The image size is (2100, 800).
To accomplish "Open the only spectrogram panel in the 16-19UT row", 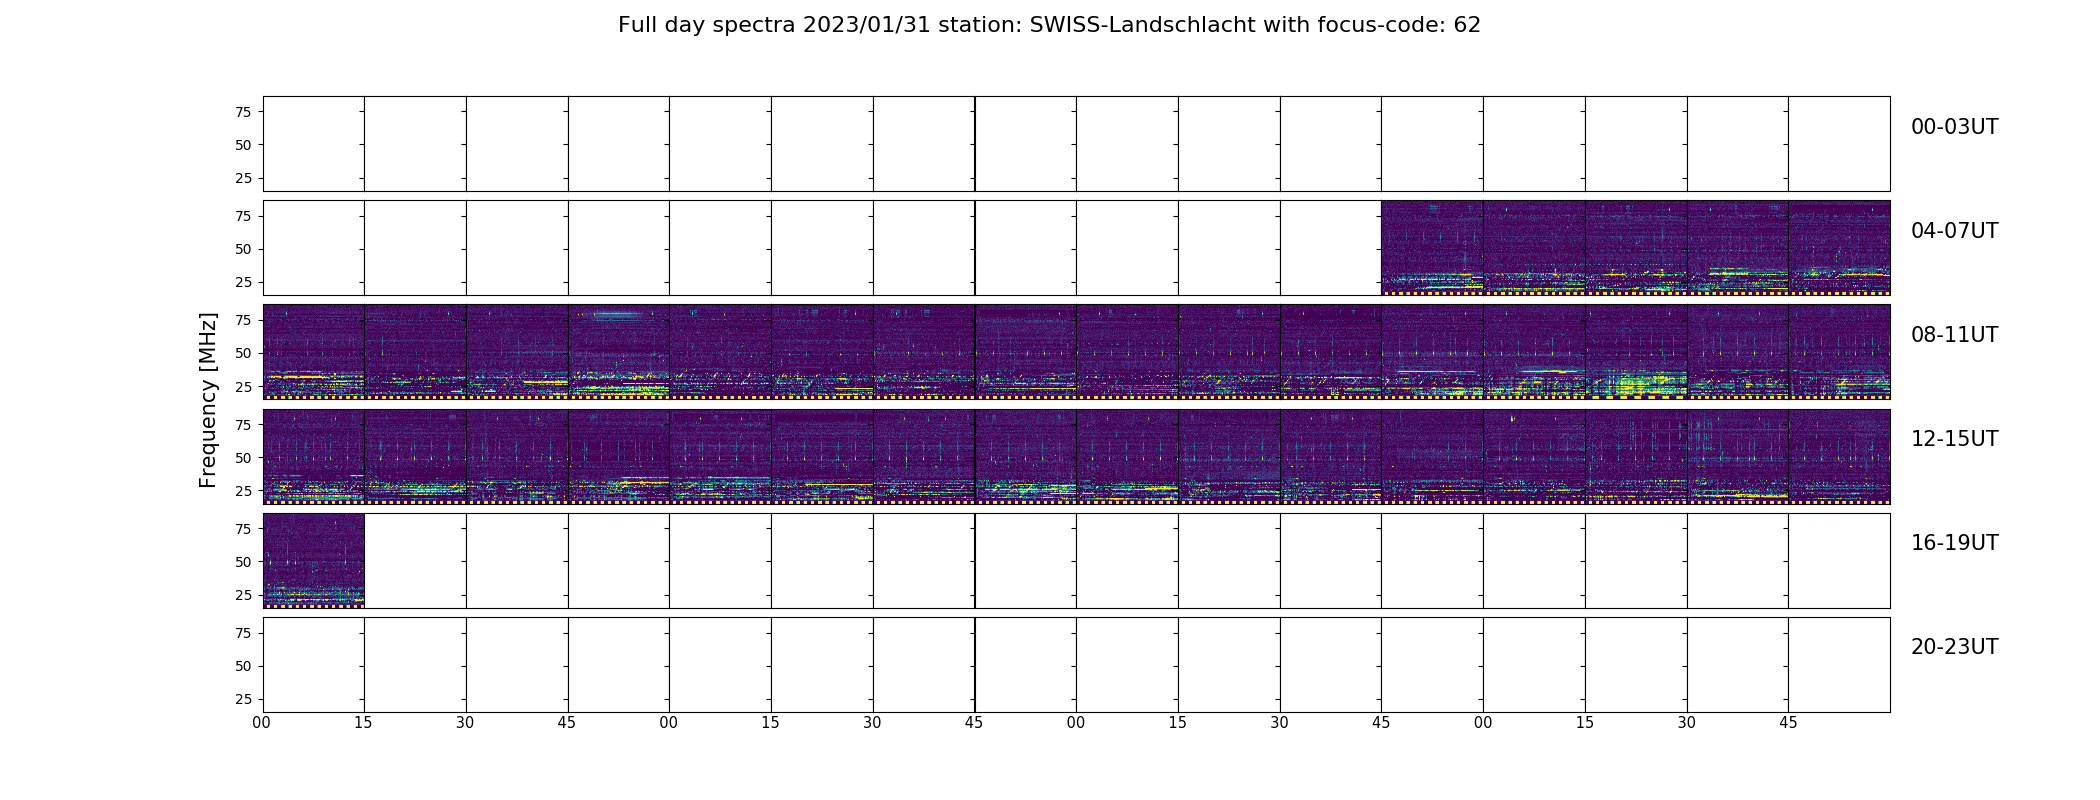I will tap(314, 561).
